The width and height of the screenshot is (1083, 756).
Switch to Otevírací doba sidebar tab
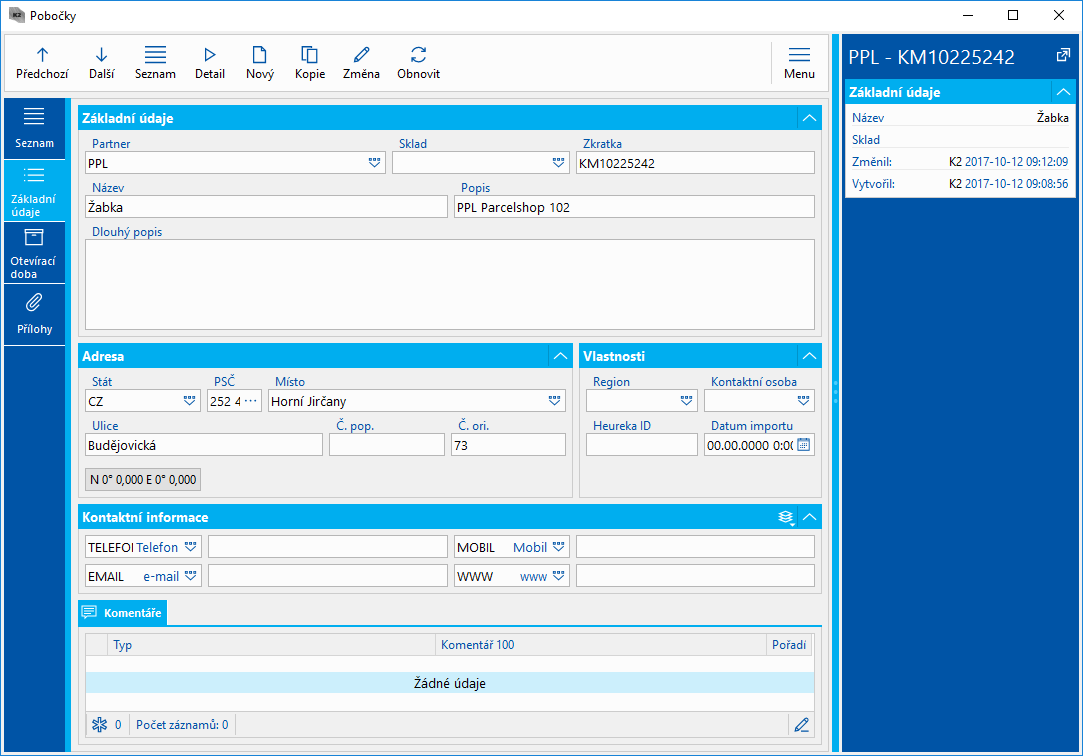pyautogui.click(x=33, y=253)
